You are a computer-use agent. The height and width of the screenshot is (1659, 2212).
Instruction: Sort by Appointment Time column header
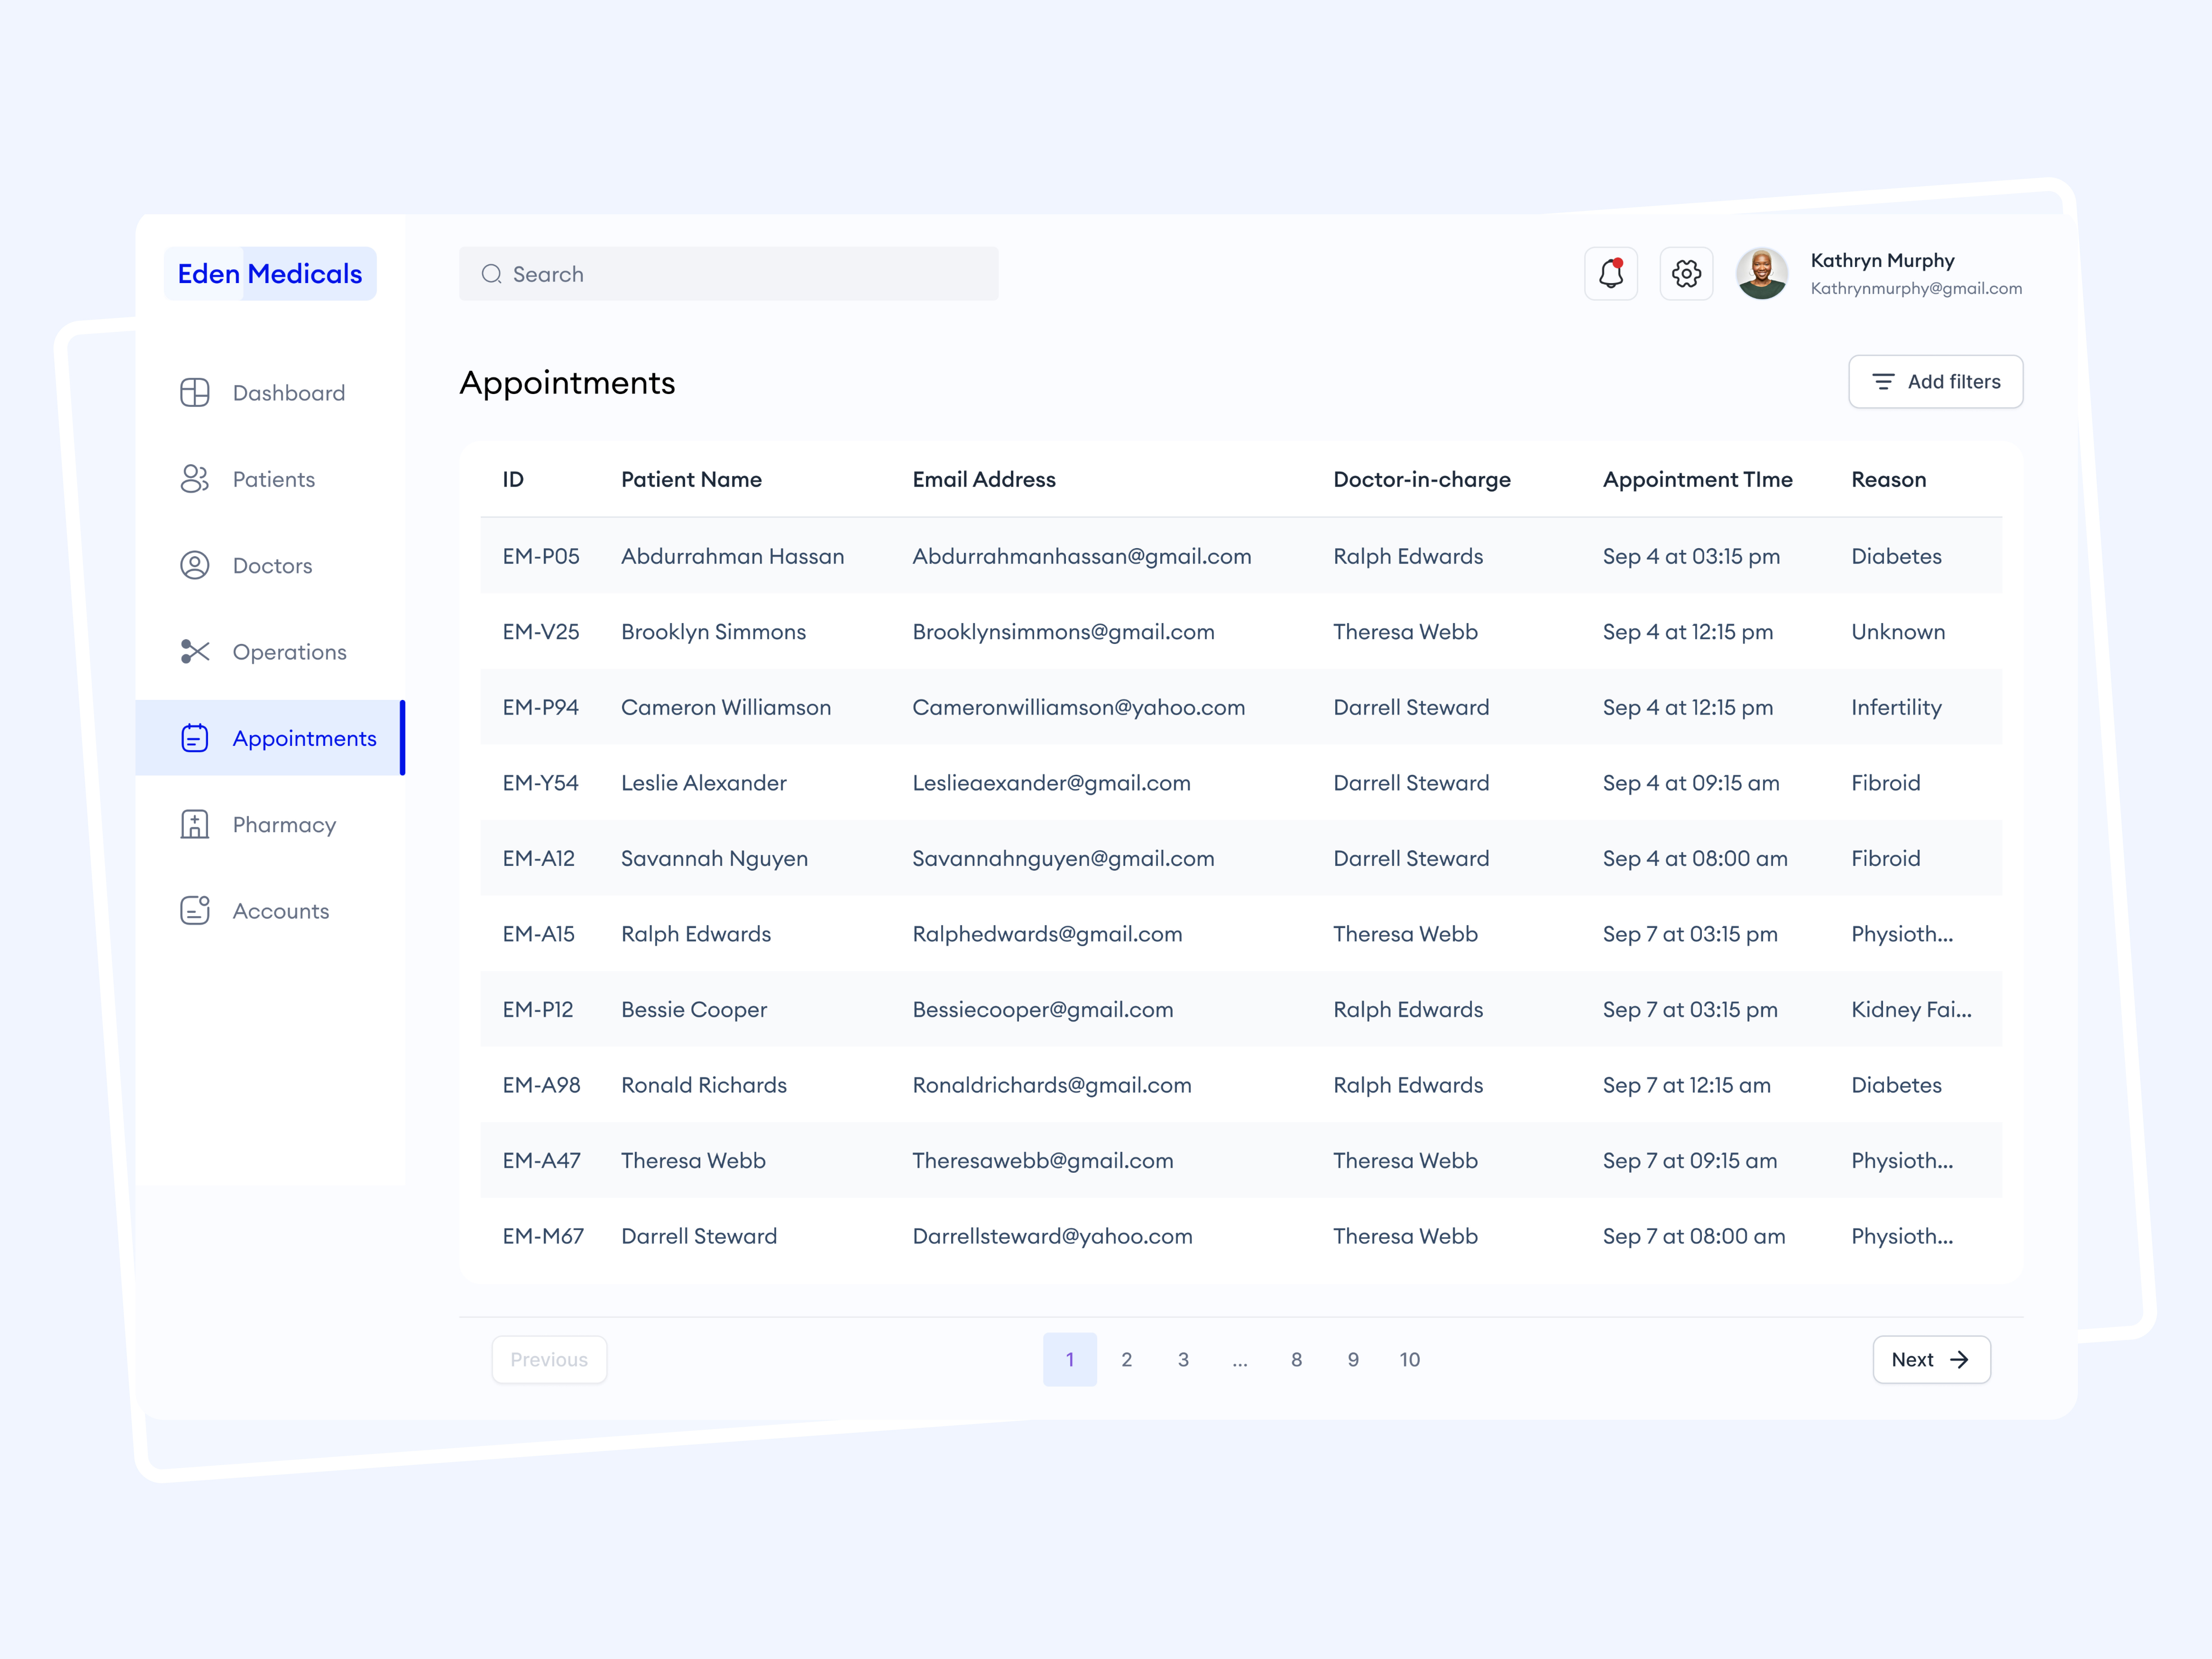(x=1697, y=479)
